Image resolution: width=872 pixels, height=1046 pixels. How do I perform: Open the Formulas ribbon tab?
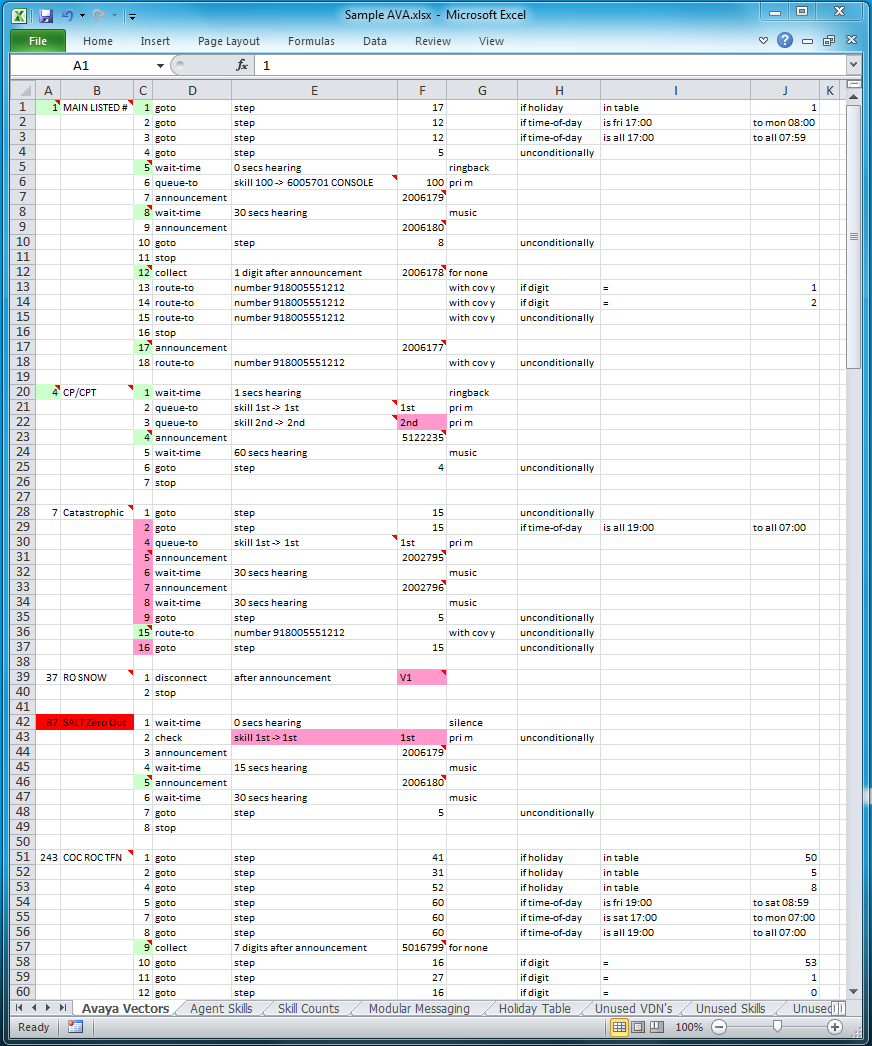(x=311, y=41)
